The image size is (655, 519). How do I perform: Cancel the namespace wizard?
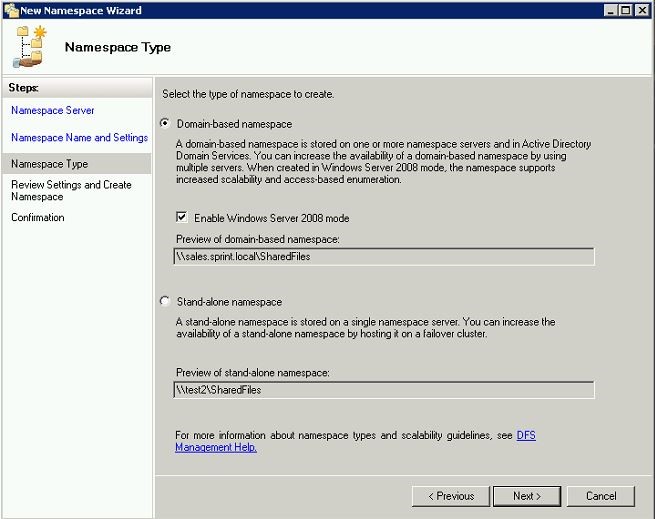tap(601, 496)
